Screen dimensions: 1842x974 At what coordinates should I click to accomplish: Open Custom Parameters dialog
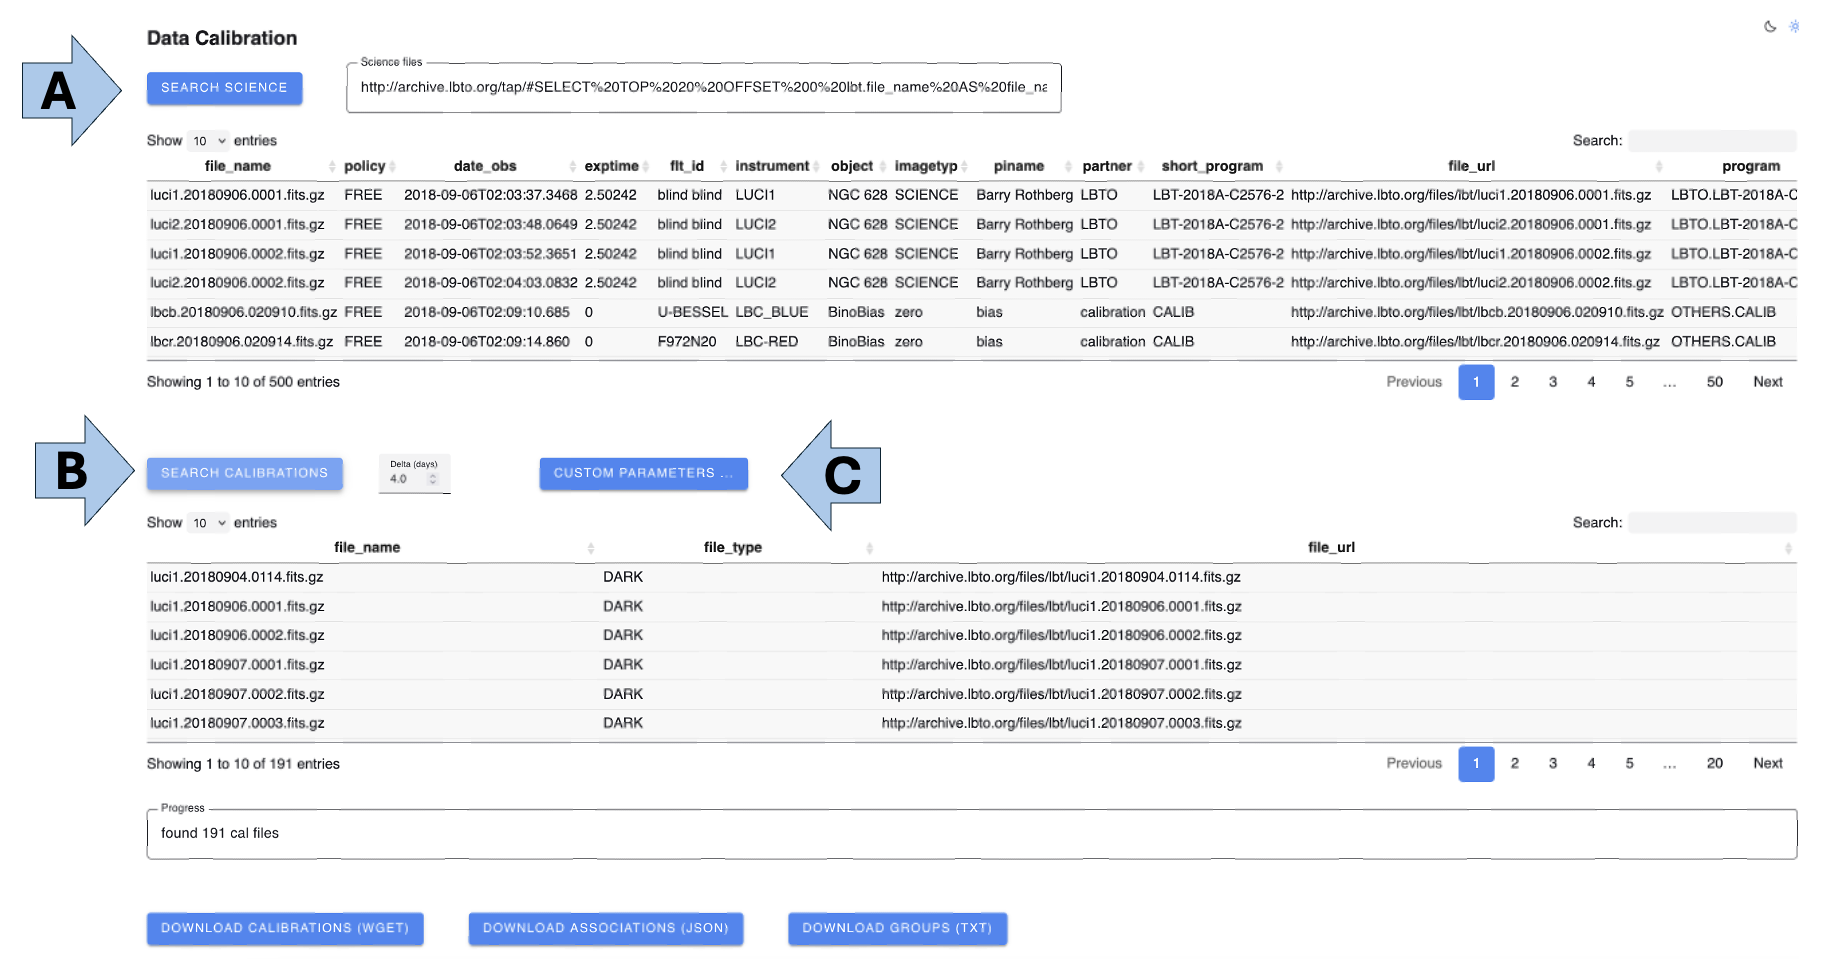tap(643, 473)
